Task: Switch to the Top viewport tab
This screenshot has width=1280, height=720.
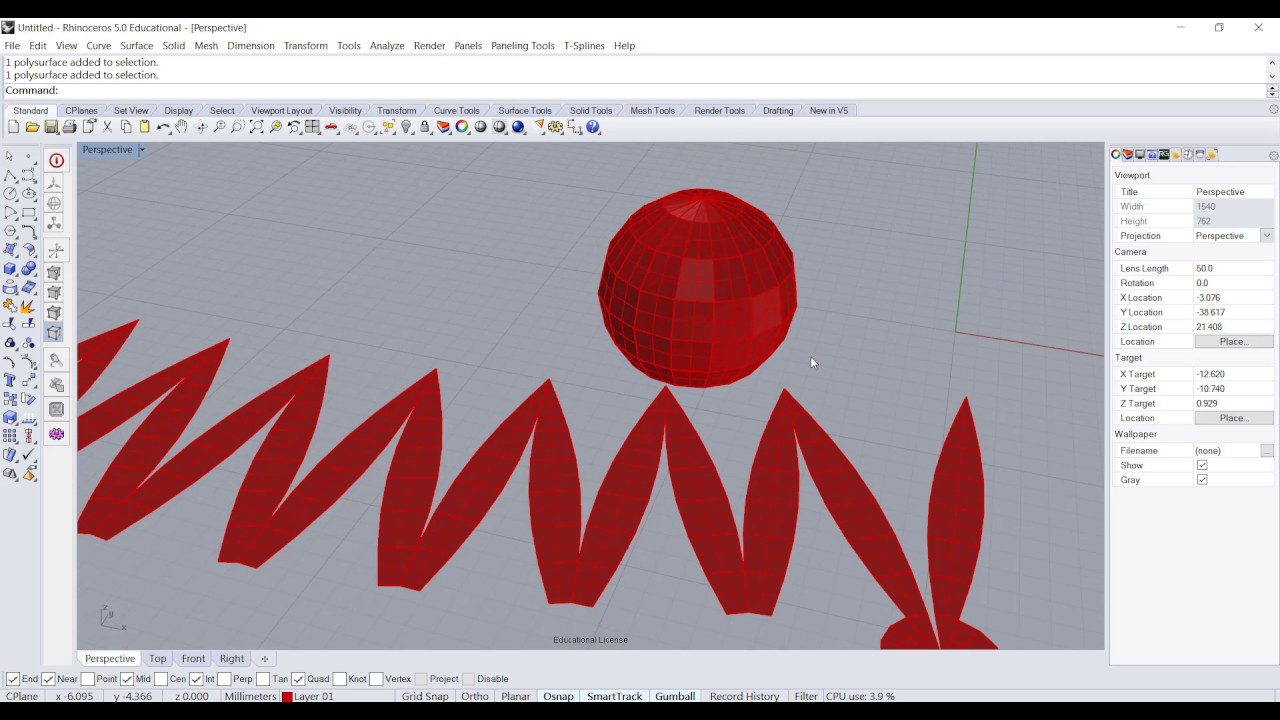Action: pos(158,659)
